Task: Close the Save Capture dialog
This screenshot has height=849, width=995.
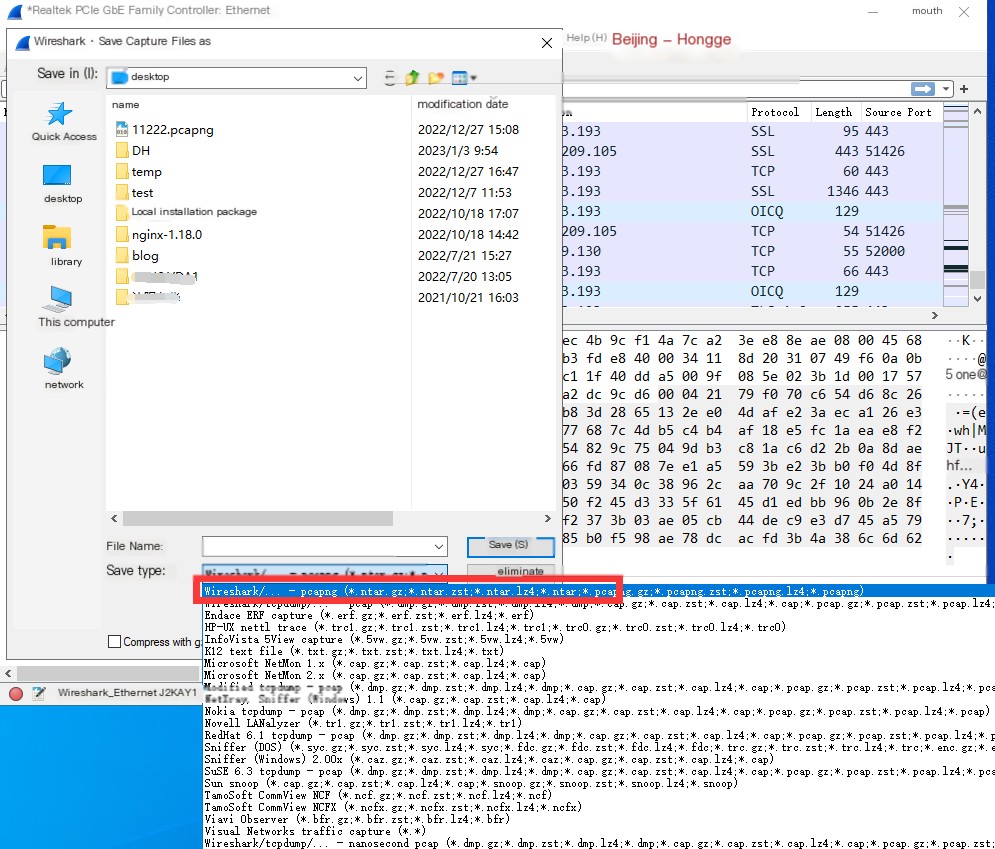Action: (546, 43)
